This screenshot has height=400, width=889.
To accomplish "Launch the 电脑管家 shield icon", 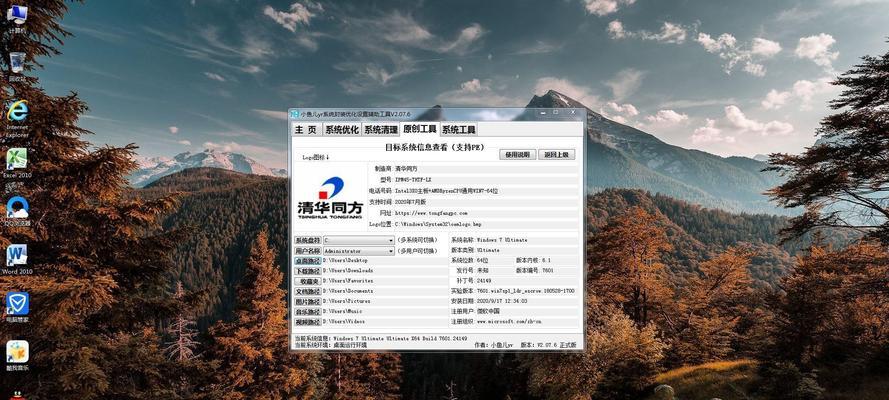I will click(17, 307).
